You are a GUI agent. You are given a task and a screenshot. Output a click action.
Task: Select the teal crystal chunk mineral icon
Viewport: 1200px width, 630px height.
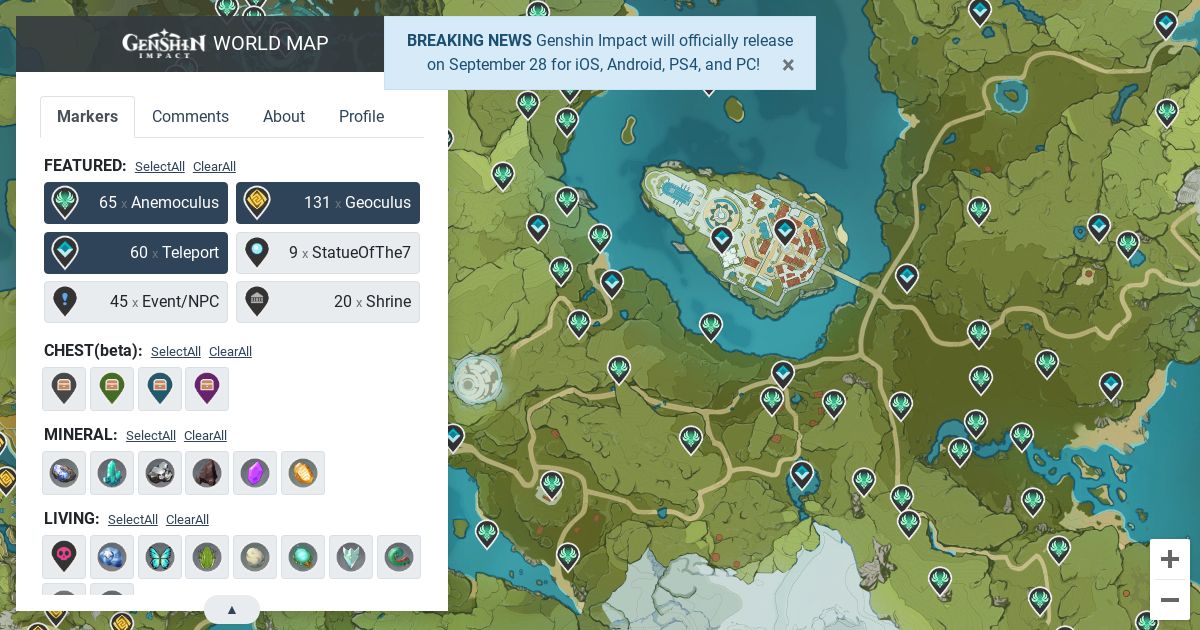(112, 473)
